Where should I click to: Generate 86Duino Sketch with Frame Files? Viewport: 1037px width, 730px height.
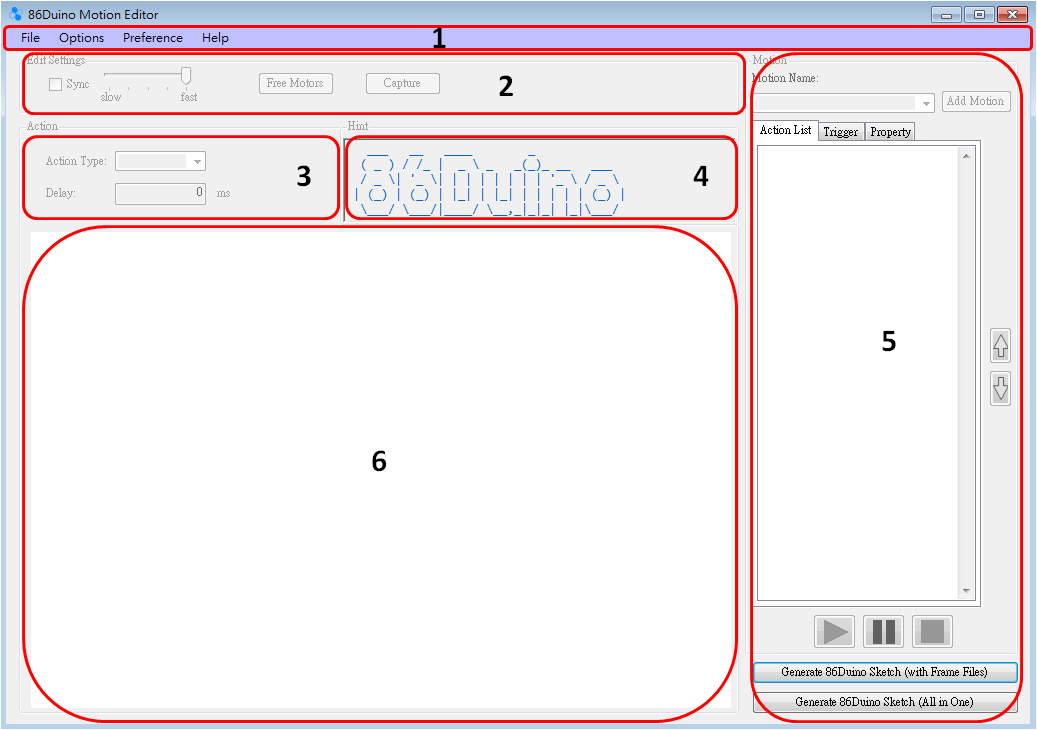click(885, 672)
